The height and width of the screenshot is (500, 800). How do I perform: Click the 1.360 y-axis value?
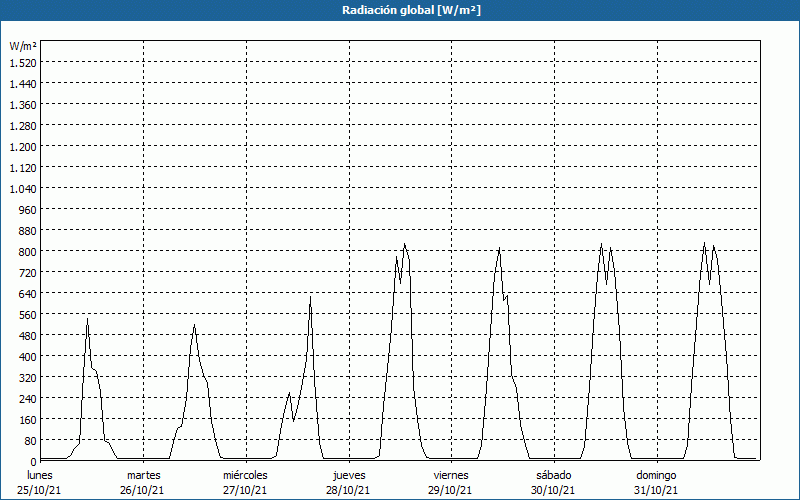(23, 105)
